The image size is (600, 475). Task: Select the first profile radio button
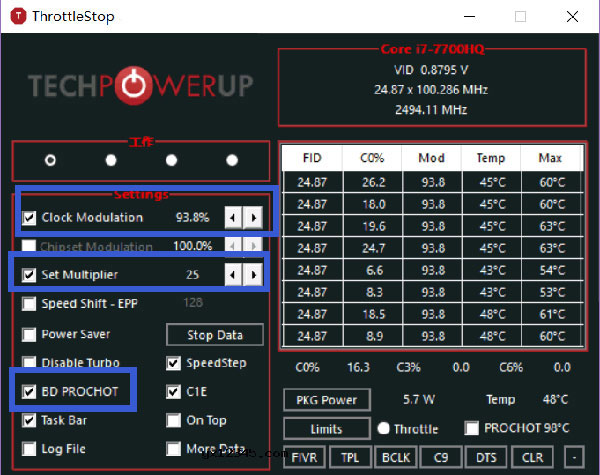50,160
